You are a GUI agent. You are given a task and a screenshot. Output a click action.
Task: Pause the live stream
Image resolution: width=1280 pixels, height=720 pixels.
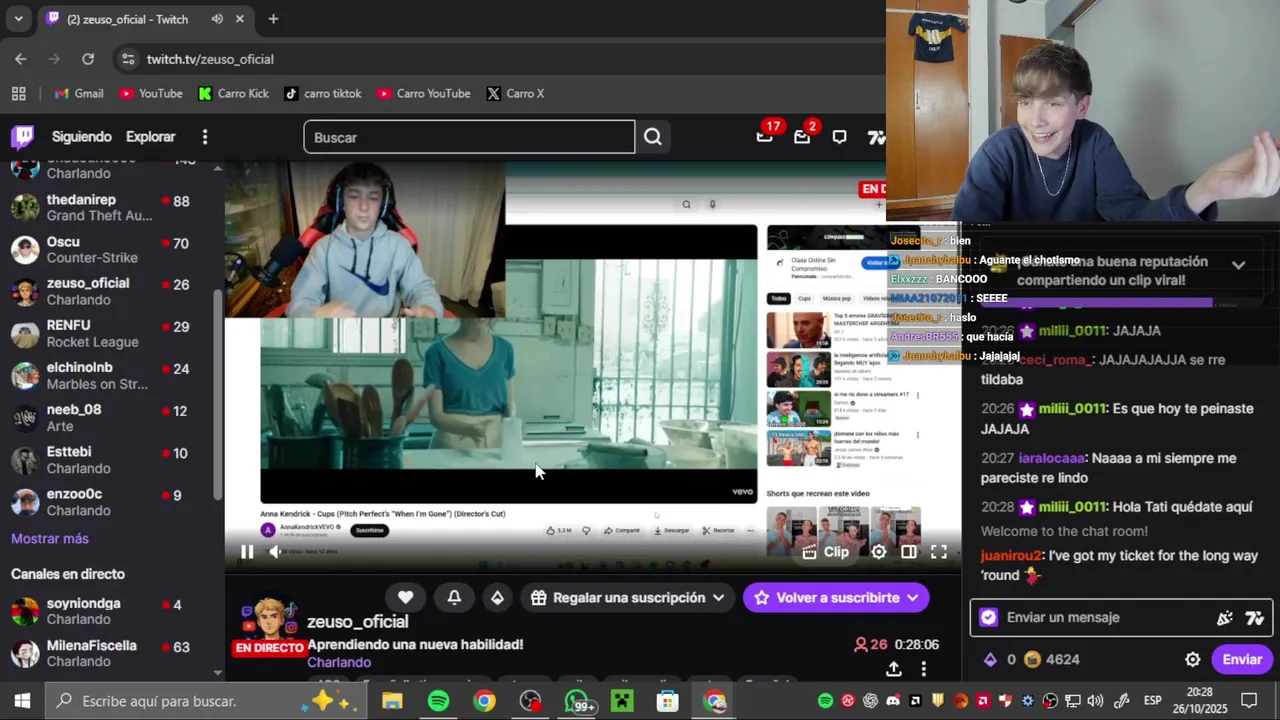pos(247,551)
